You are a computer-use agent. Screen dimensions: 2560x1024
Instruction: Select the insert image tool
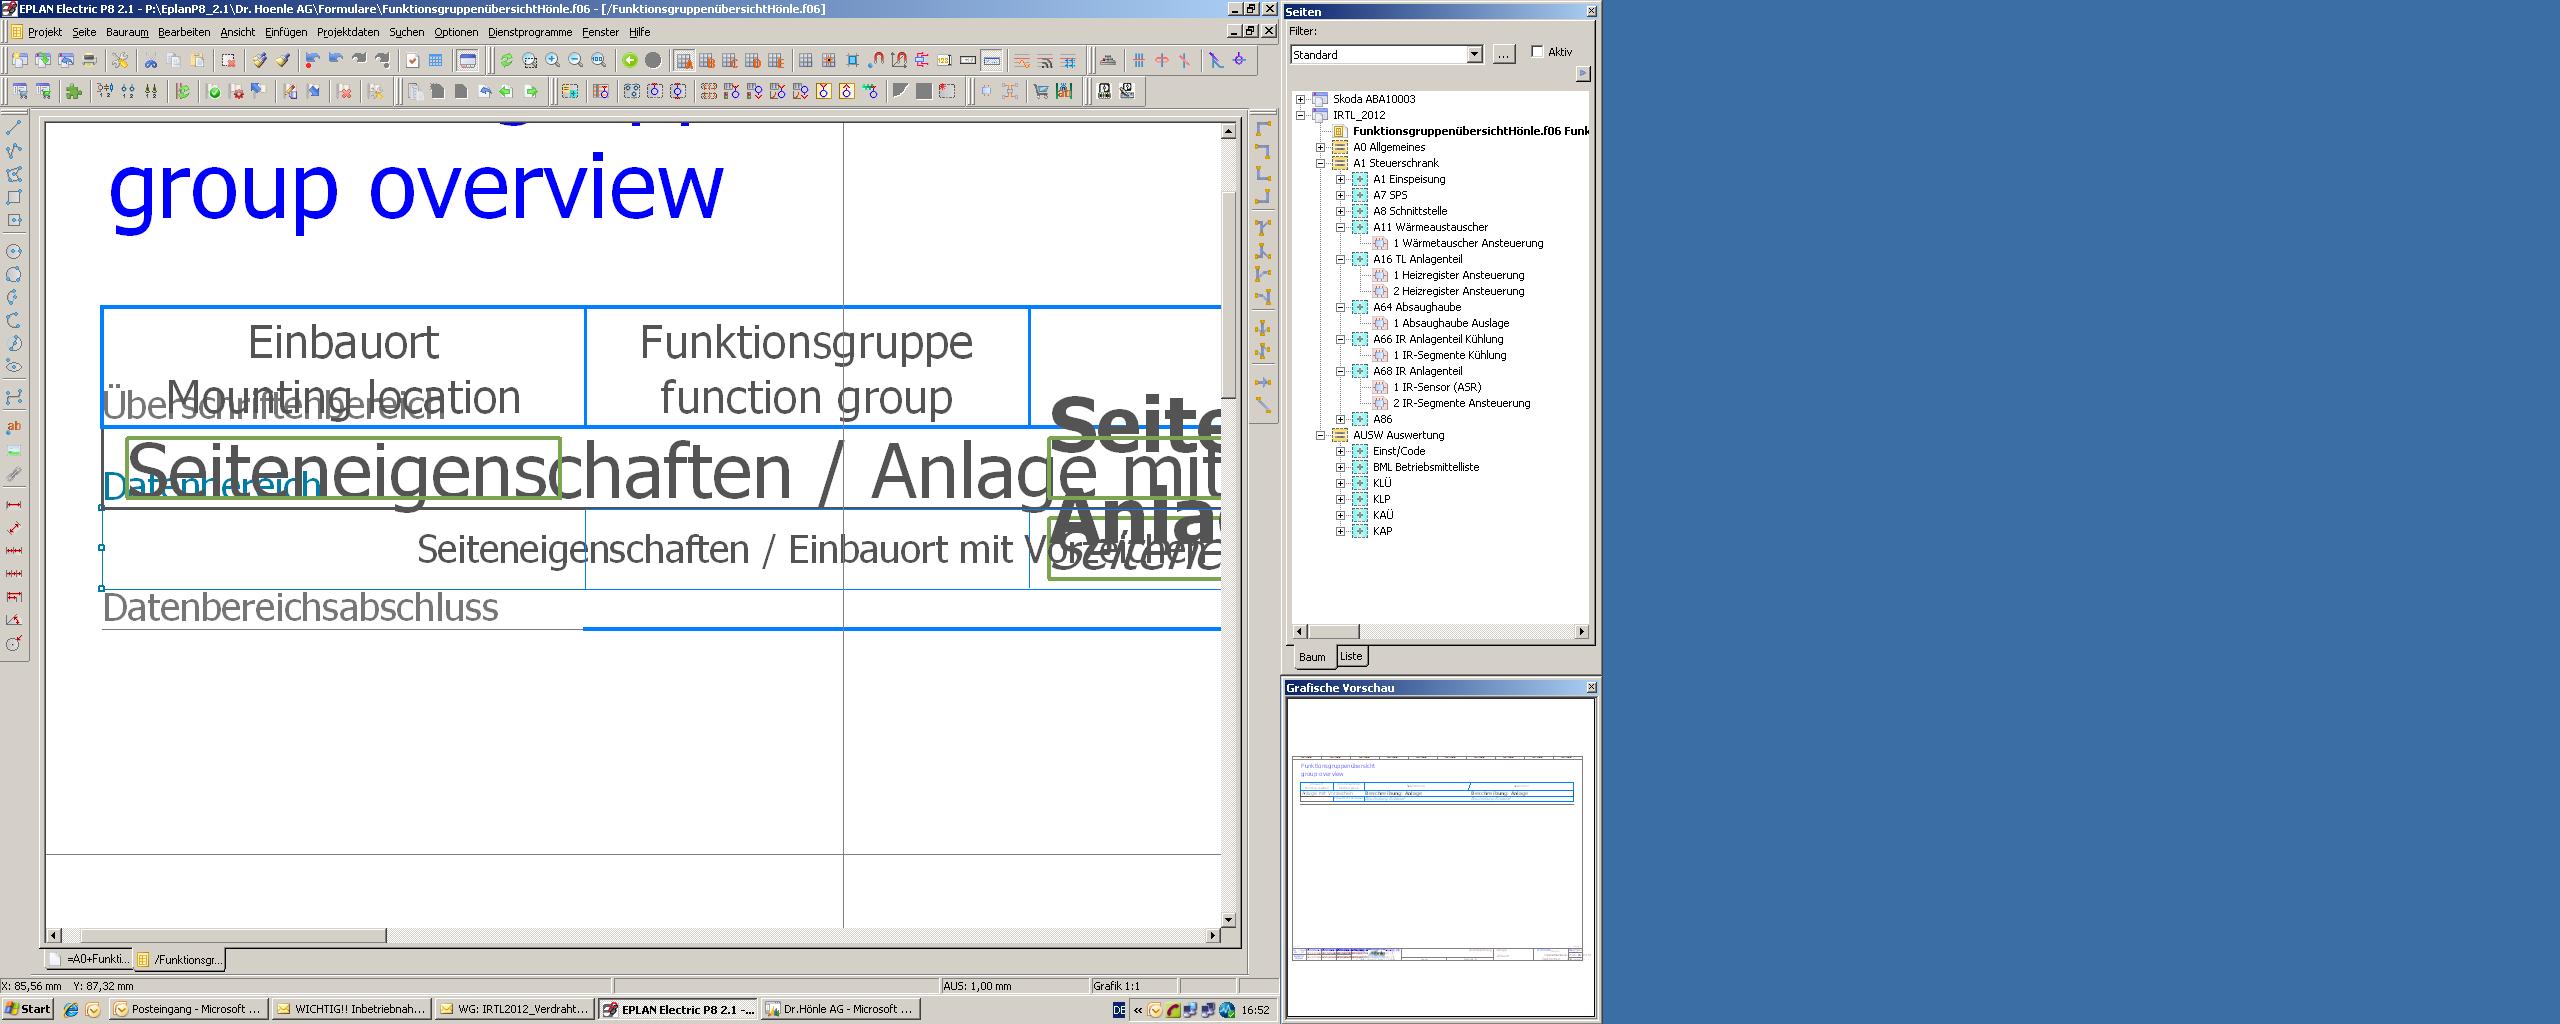tap(14, 450)
